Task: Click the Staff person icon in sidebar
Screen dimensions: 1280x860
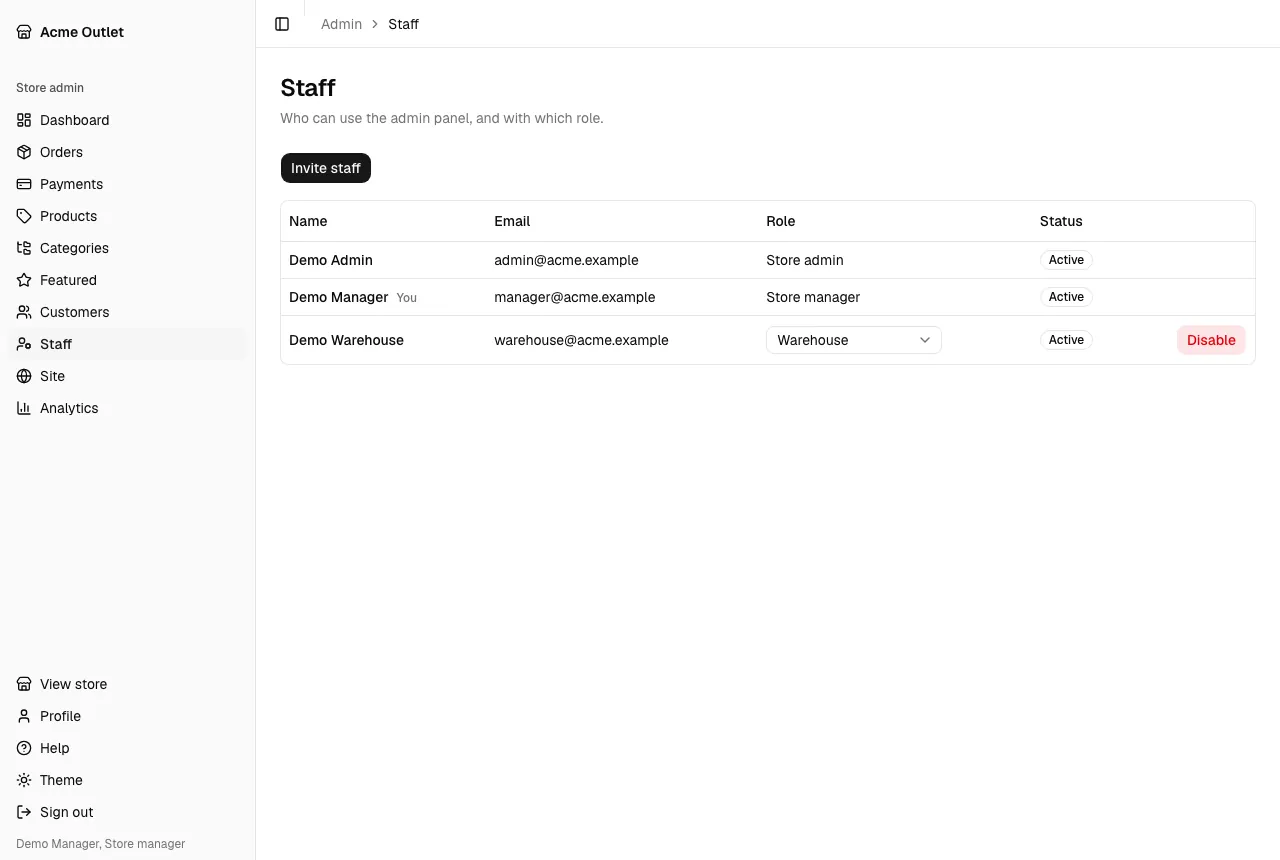Action: click(x=24, y=344)
